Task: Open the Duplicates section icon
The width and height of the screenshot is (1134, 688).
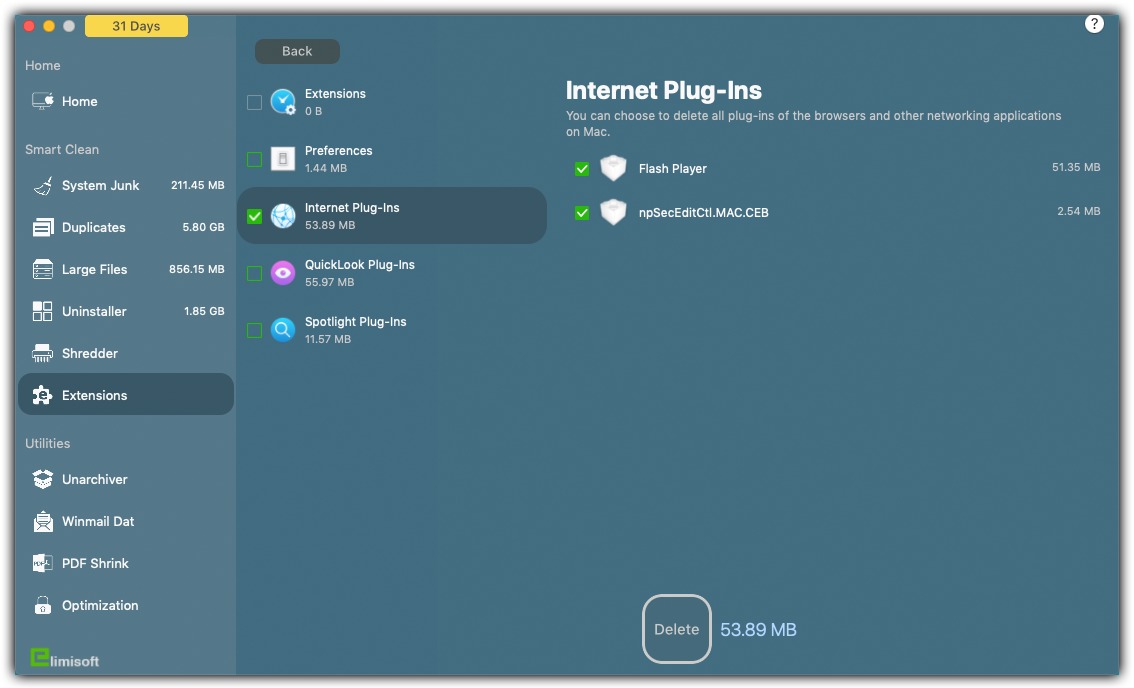Action: pos(43,228)
